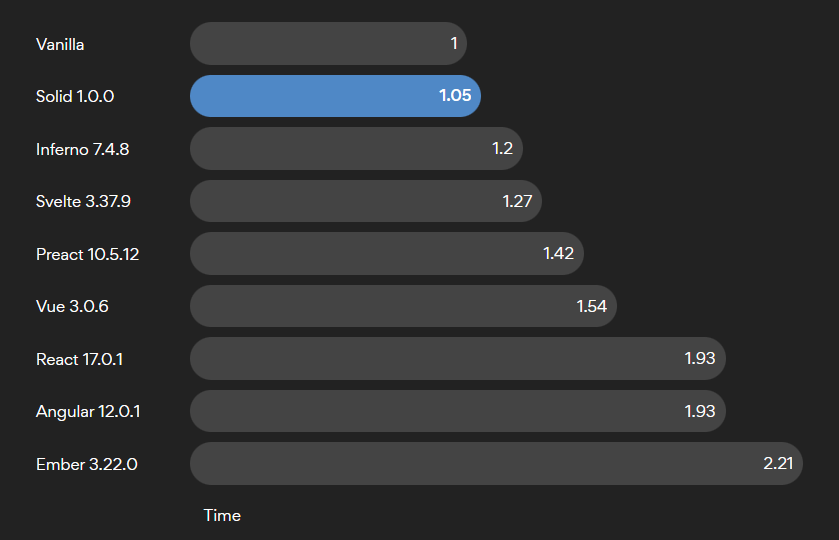This screenshot has width=839, height=540.
Task: Click the "Vue 3.0.6" label
Action: (x=72, y=307)
